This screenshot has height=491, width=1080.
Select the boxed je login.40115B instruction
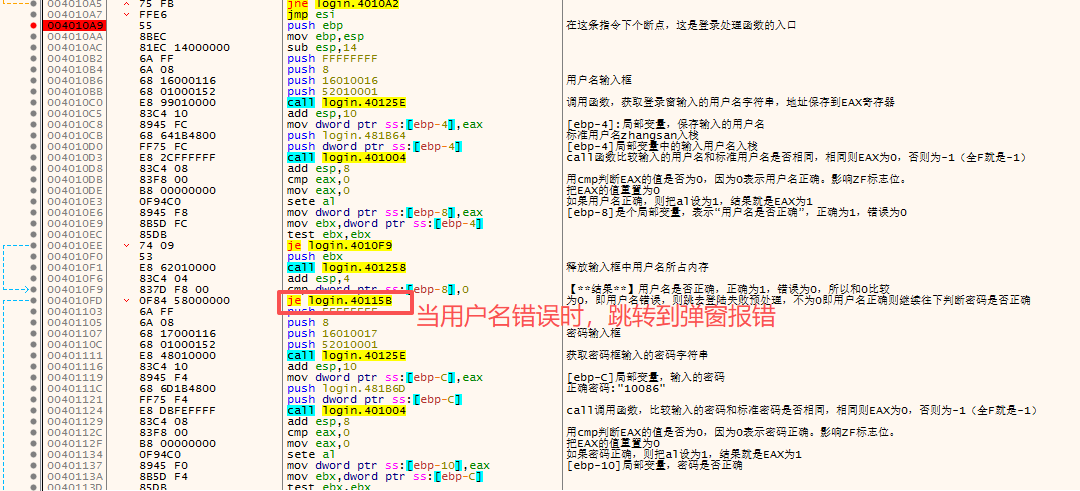[x=340, y=300]
